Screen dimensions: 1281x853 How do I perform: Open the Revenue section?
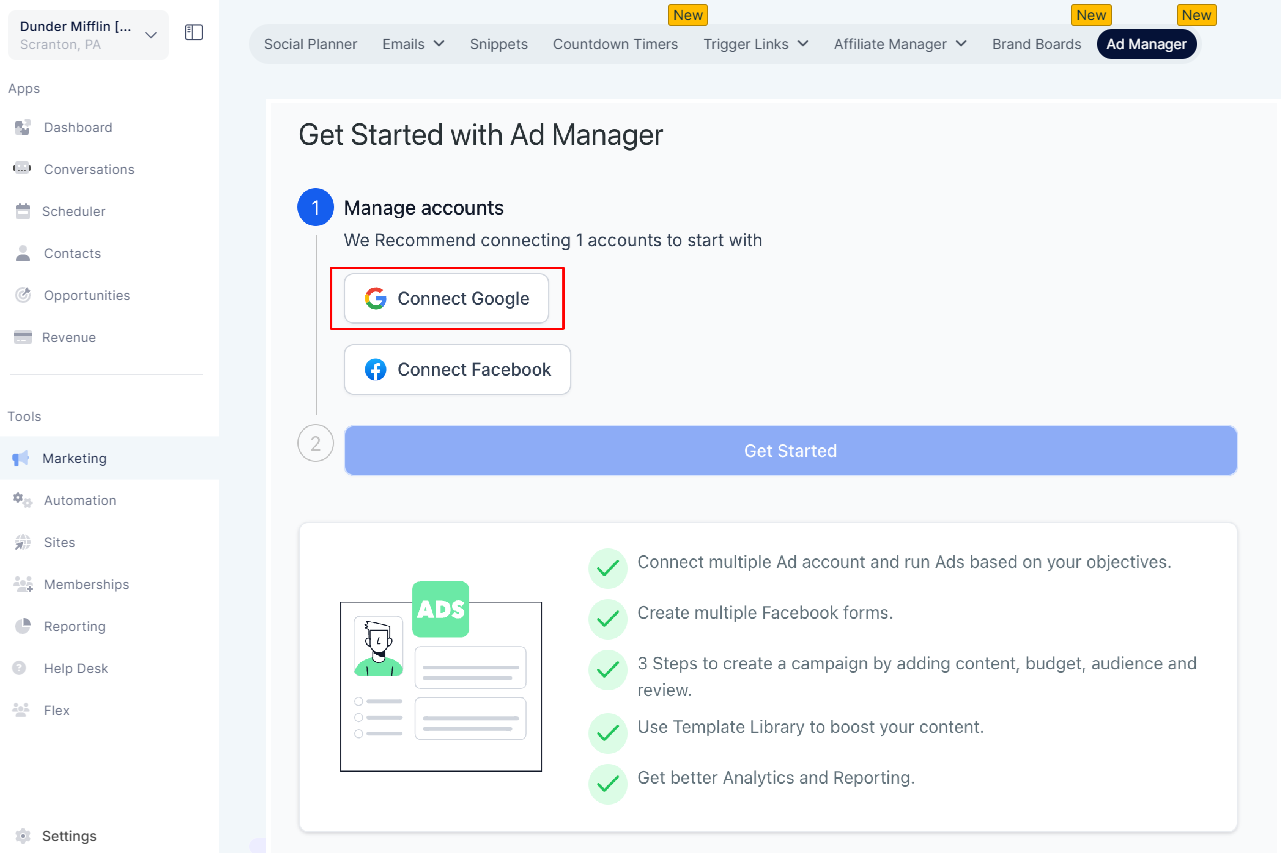coord(69,337)
